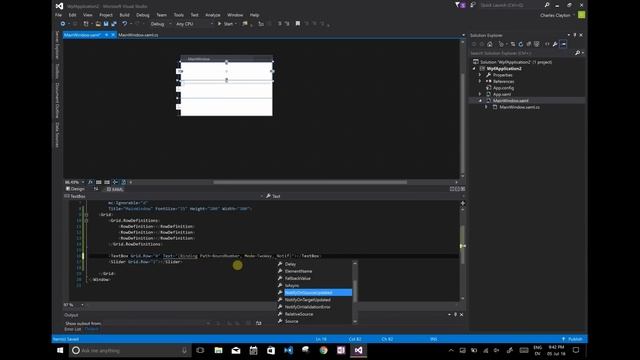The width and height of the screenshot is (640, 360).
Task: Switch to the MainWindow.xaml tab
Action: coord(82,35)
